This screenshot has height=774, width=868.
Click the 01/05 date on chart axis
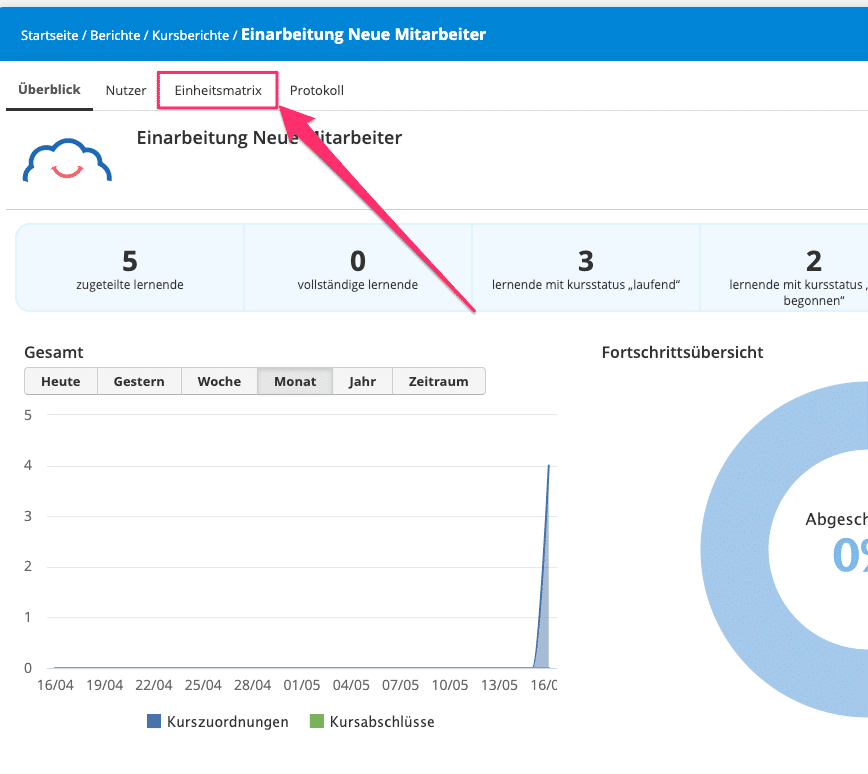click(302, 685)
